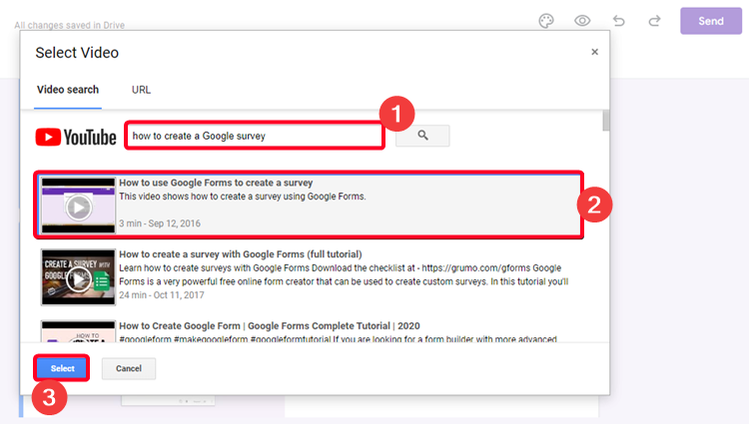Click the preview eye icon
The image size is (749, 424).
pos(582,21)
